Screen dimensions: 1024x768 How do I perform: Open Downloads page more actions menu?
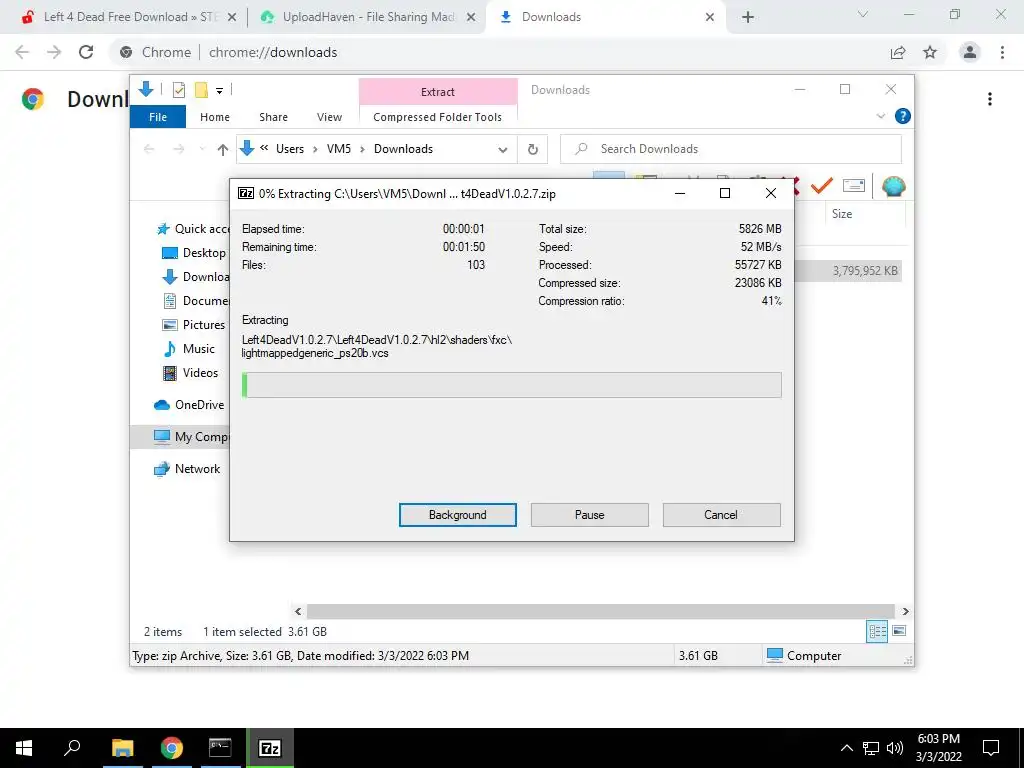pos(990,99)
